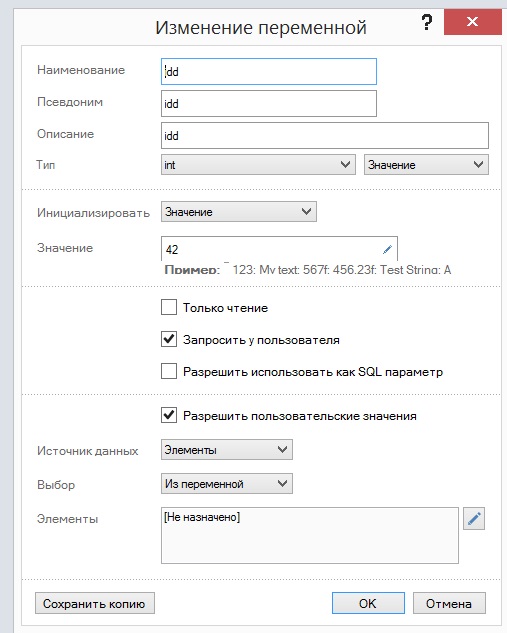This screenshot has height=633, width=507.
Task: Click the pencil icon inside the Значение field
Action: [387, 249]
